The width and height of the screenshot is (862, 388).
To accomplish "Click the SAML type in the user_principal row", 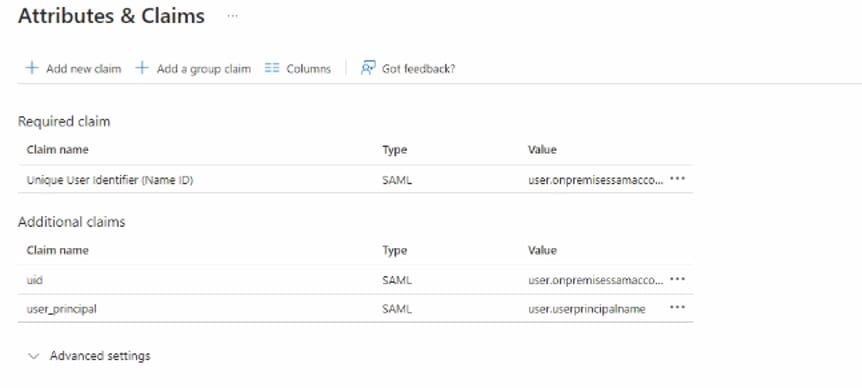I will (397, 309).
